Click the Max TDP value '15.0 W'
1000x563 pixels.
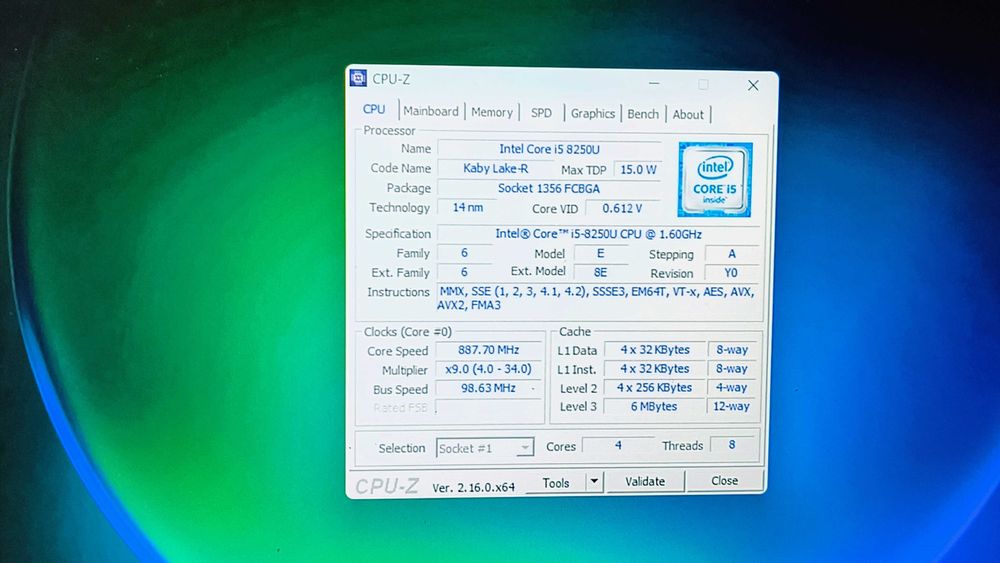pyautogui.click(x=638, y=170)
